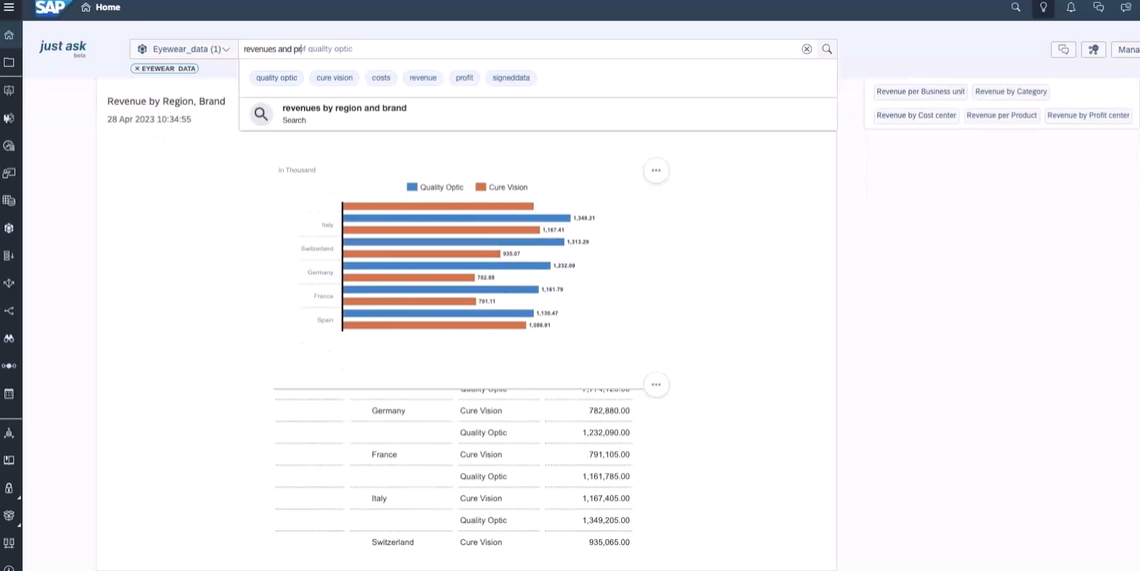Open the padlock Security icon in sidebar
The height and width of the screenshot is (571, 1140).
point(9,488)
